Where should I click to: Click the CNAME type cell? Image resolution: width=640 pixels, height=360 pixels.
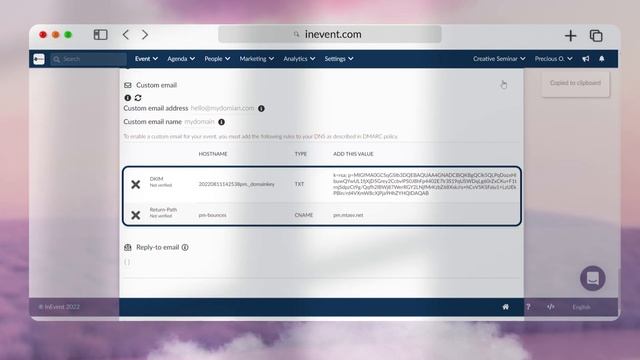click(304, 215)
